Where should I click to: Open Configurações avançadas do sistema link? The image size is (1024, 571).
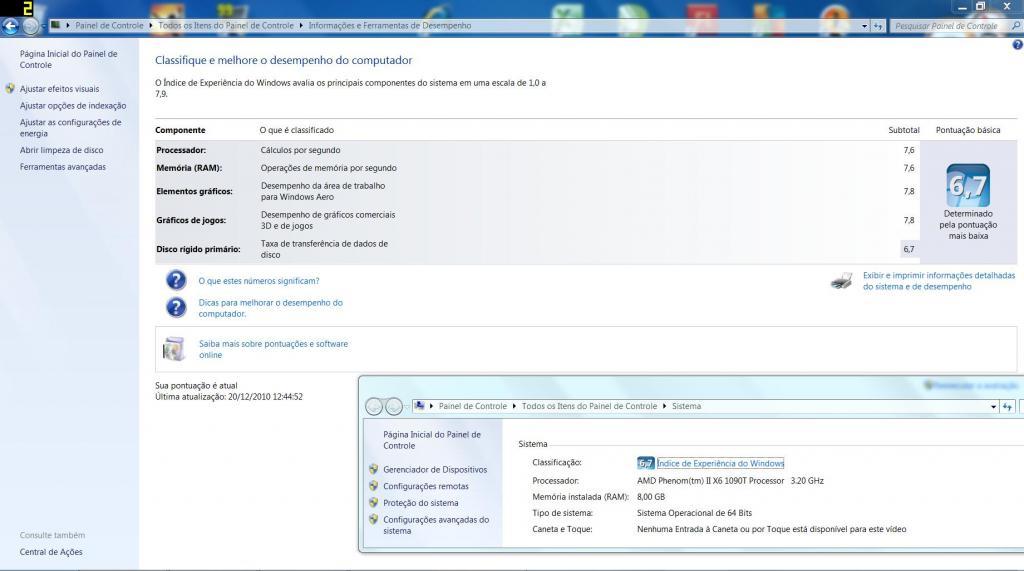(x=436, y=525)
